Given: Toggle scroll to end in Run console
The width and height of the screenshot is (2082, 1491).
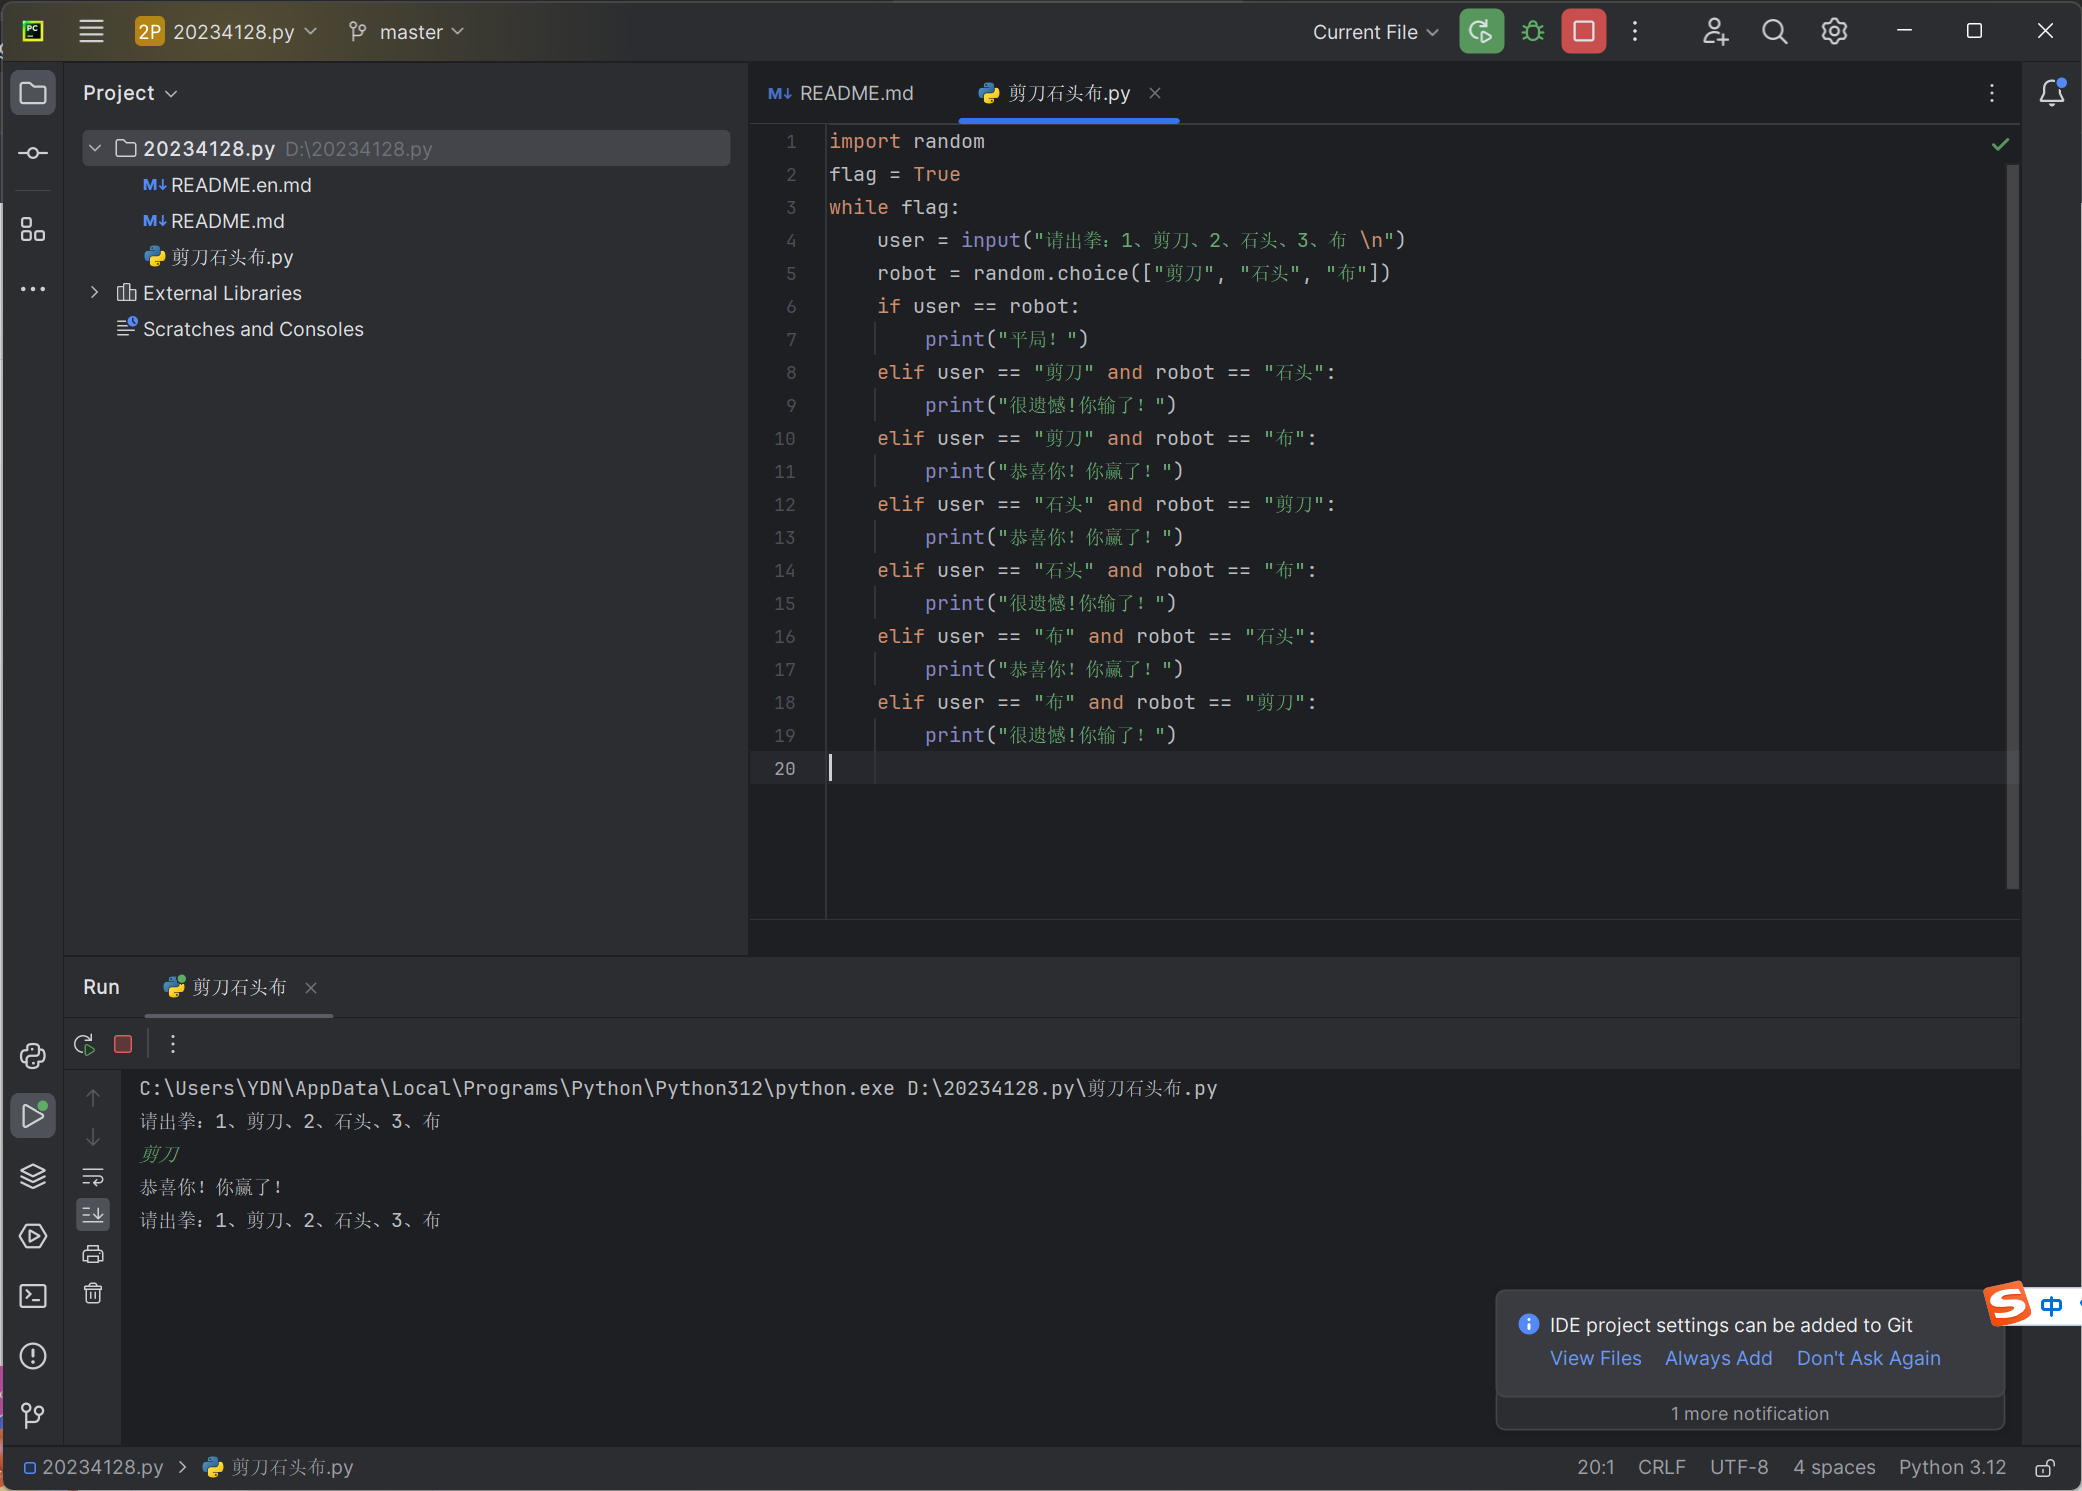Looking at the screenshot, I should (93, 1215).
